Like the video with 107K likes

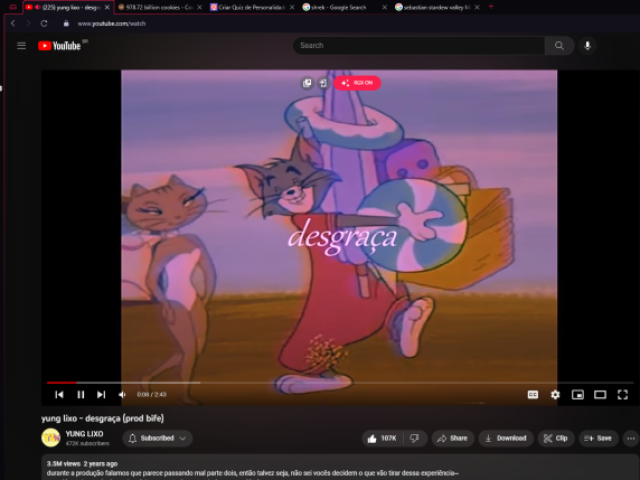pyautogui.click(x=383, y=438)
